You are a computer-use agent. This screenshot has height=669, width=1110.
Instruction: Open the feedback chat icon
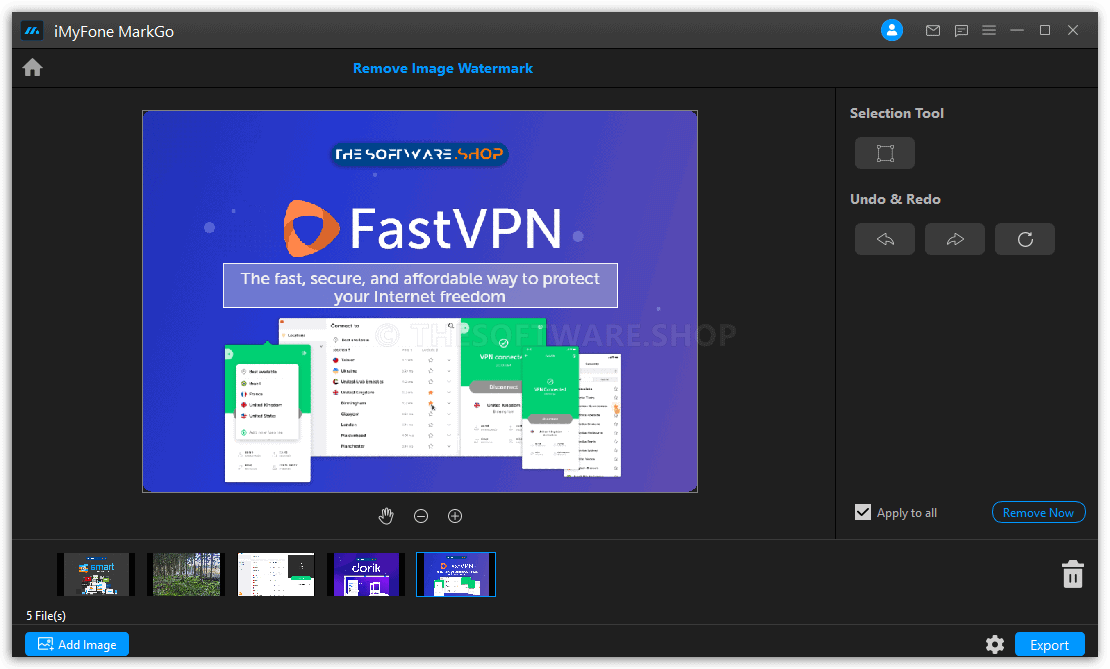pyautogui.click(x=961, y=30)
